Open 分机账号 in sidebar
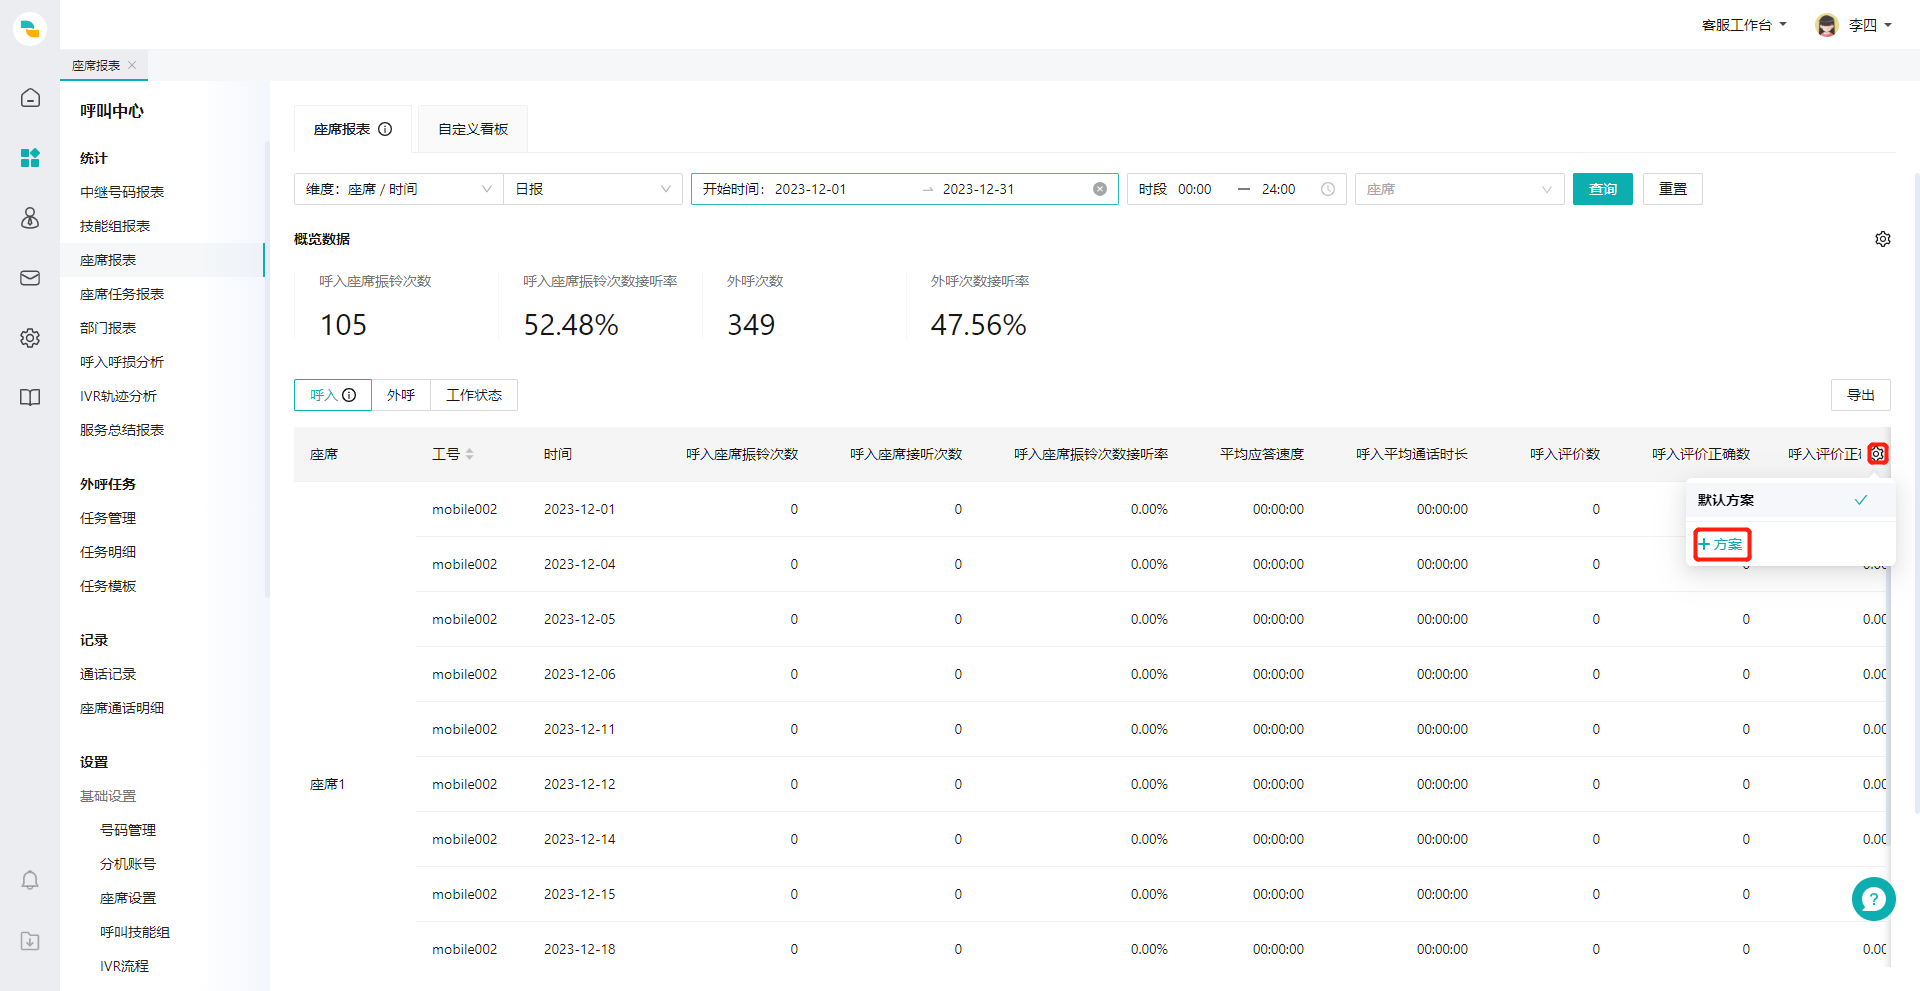 point(128,864)
